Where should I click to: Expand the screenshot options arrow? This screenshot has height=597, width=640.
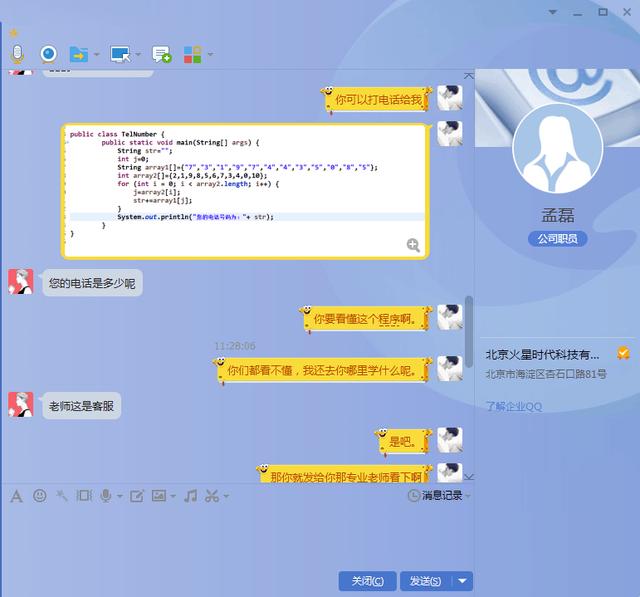click(x=226, y=496)
